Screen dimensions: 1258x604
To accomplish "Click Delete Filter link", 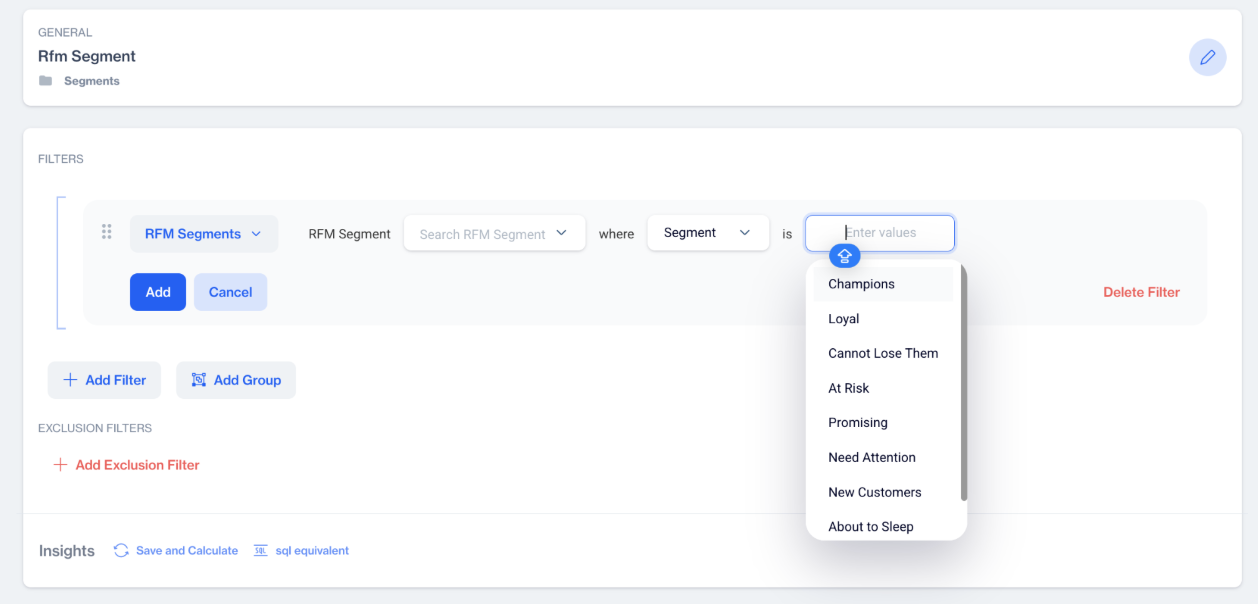I will click(1141, 292).
